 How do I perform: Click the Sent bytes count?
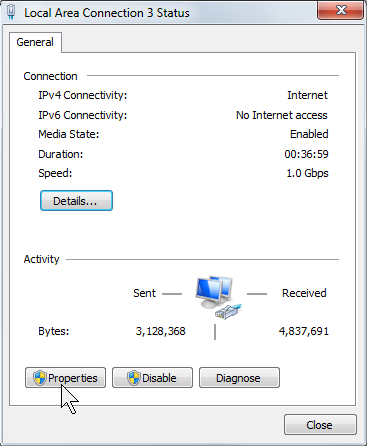click(160, 331)
